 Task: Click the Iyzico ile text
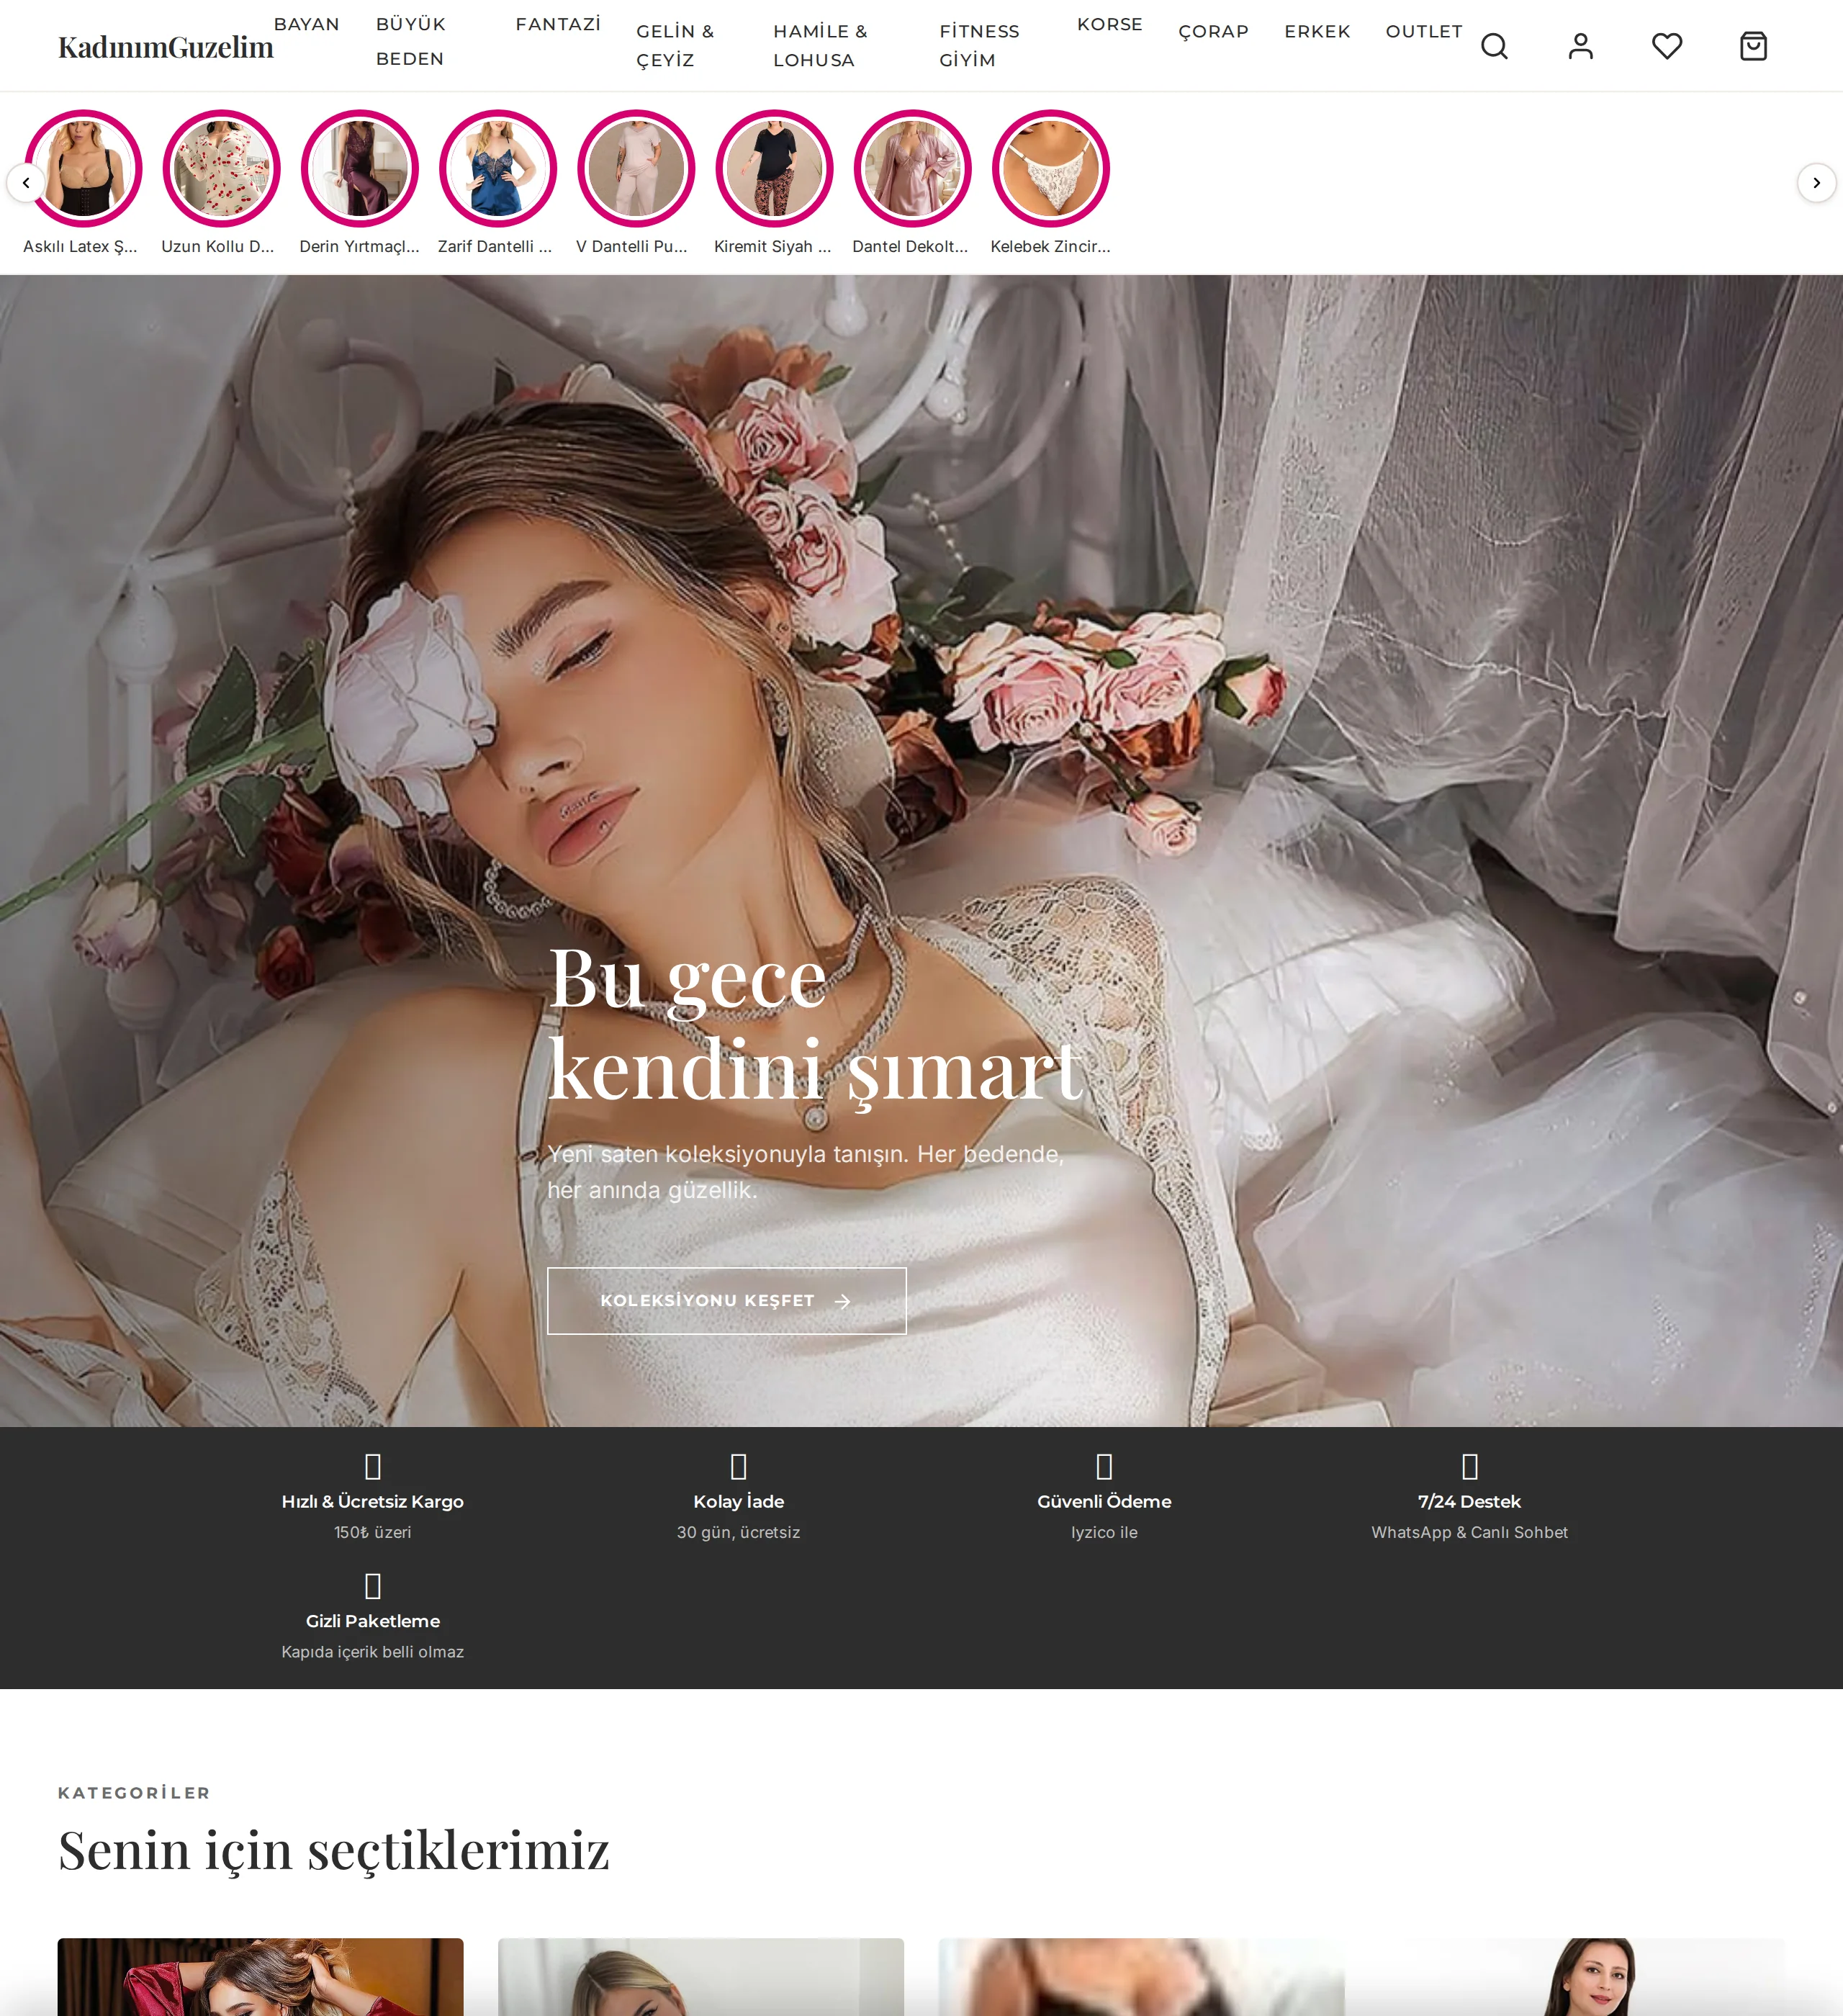pos(1104,1532)
